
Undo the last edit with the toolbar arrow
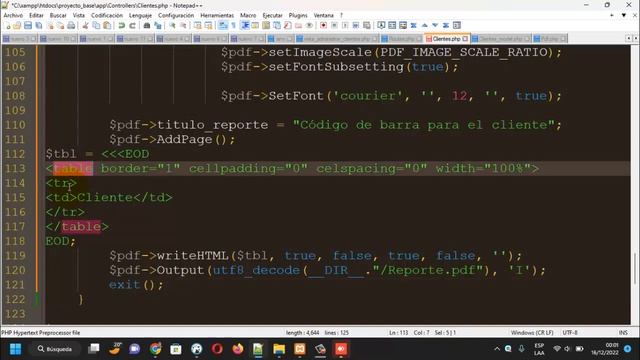tap(121, 26)
